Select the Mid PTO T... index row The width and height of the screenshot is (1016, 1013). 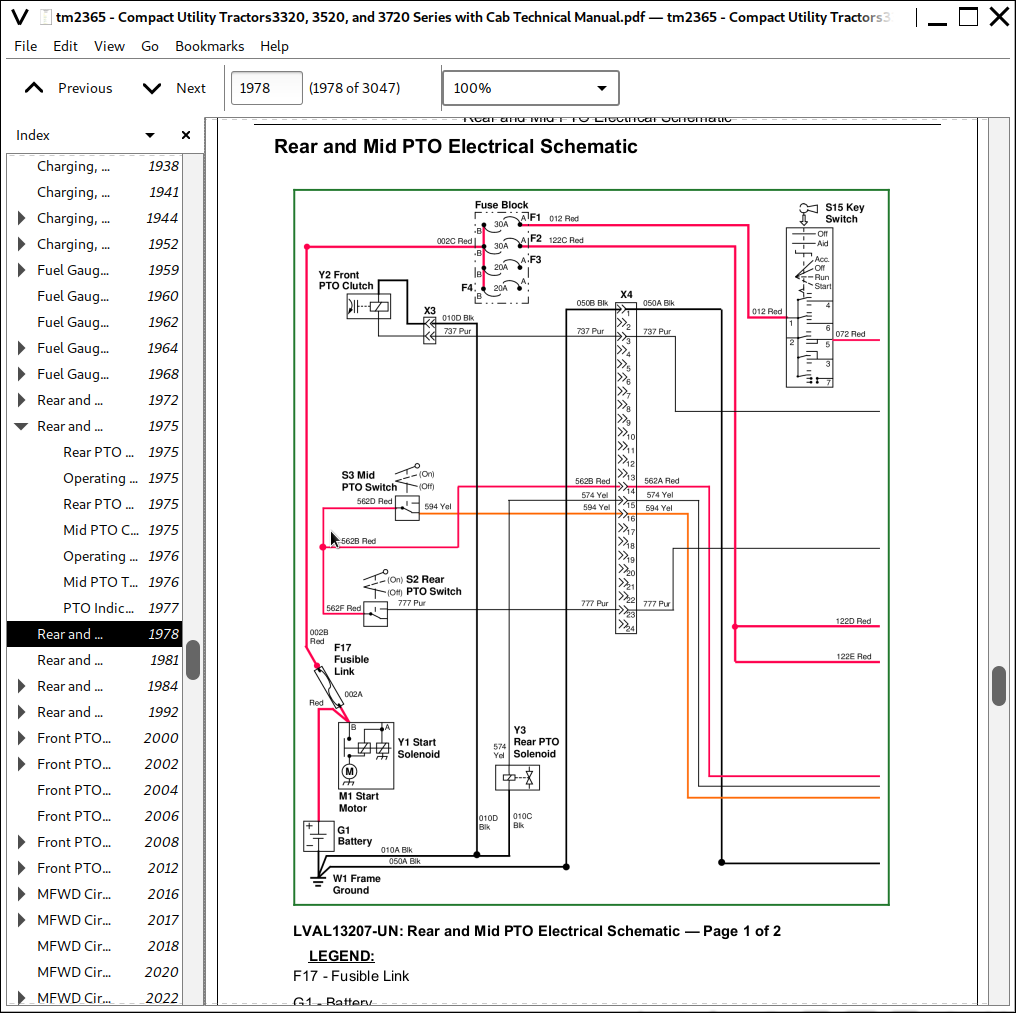[95, 582]
